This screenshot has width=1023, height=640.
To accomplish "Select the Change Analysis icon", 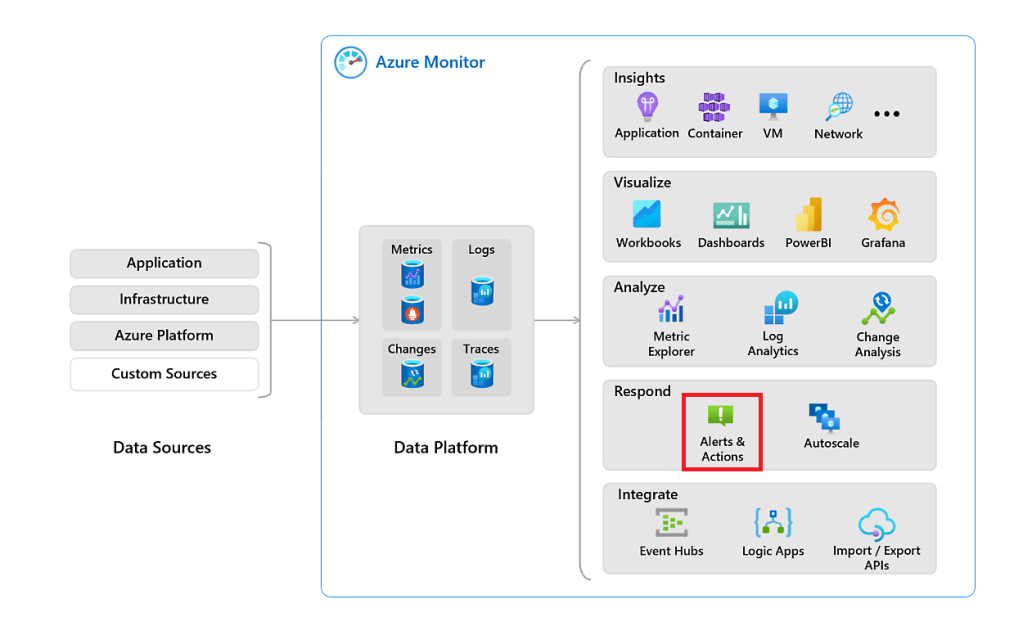I will click(878, 309).
